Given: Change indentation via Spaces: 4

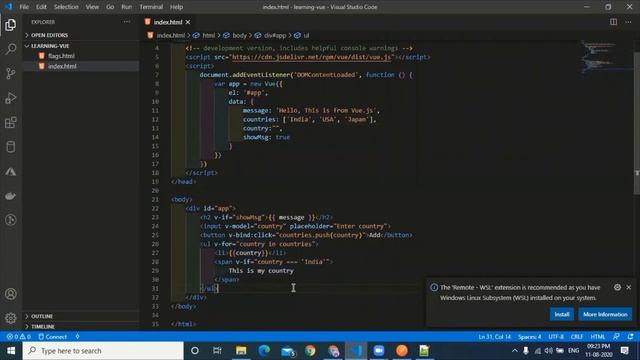Looking at the screenshot, I should point(529,337).
